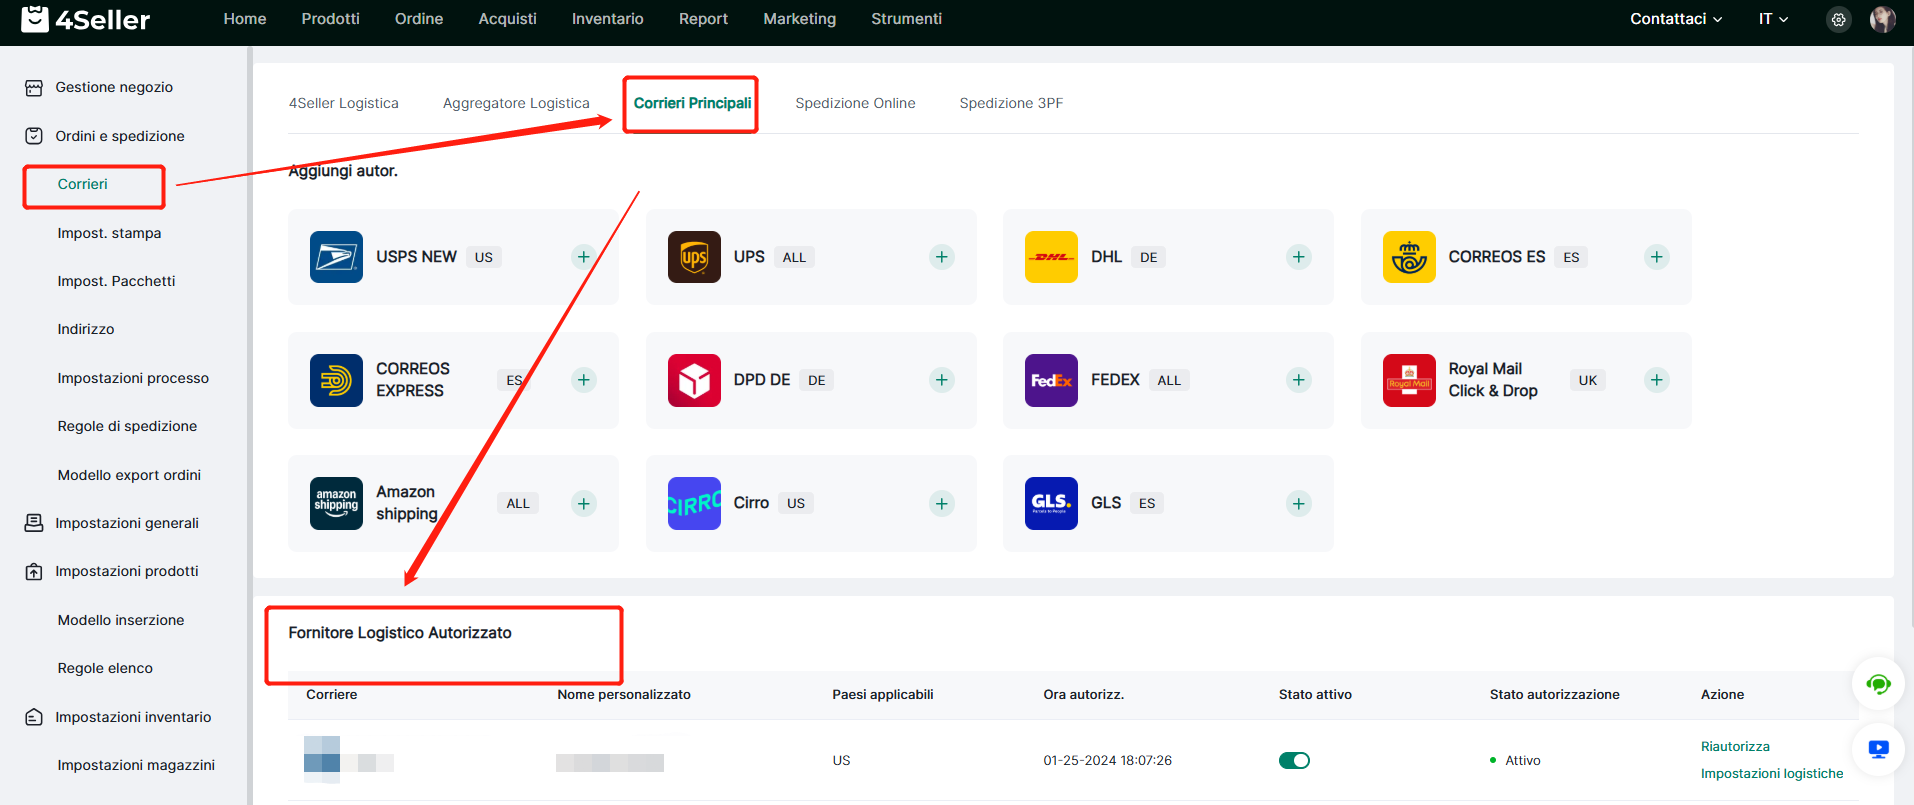Open Impostazioni processo sidebar item
1914x805 pixels.
point(133,378)
